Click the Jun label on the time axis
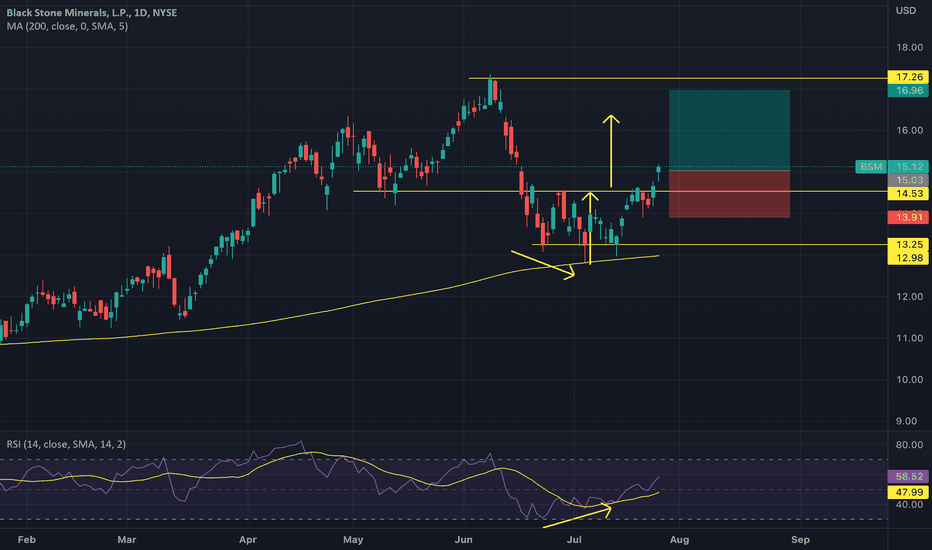Viewport: 932px width, 550px height. point(463,540)
